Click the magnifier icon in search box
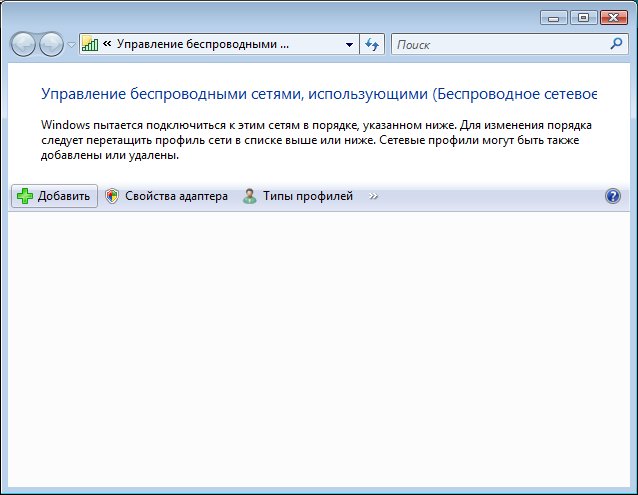Image resolution: width=638 pixels, height=495 pixels. tap(616, 44)
